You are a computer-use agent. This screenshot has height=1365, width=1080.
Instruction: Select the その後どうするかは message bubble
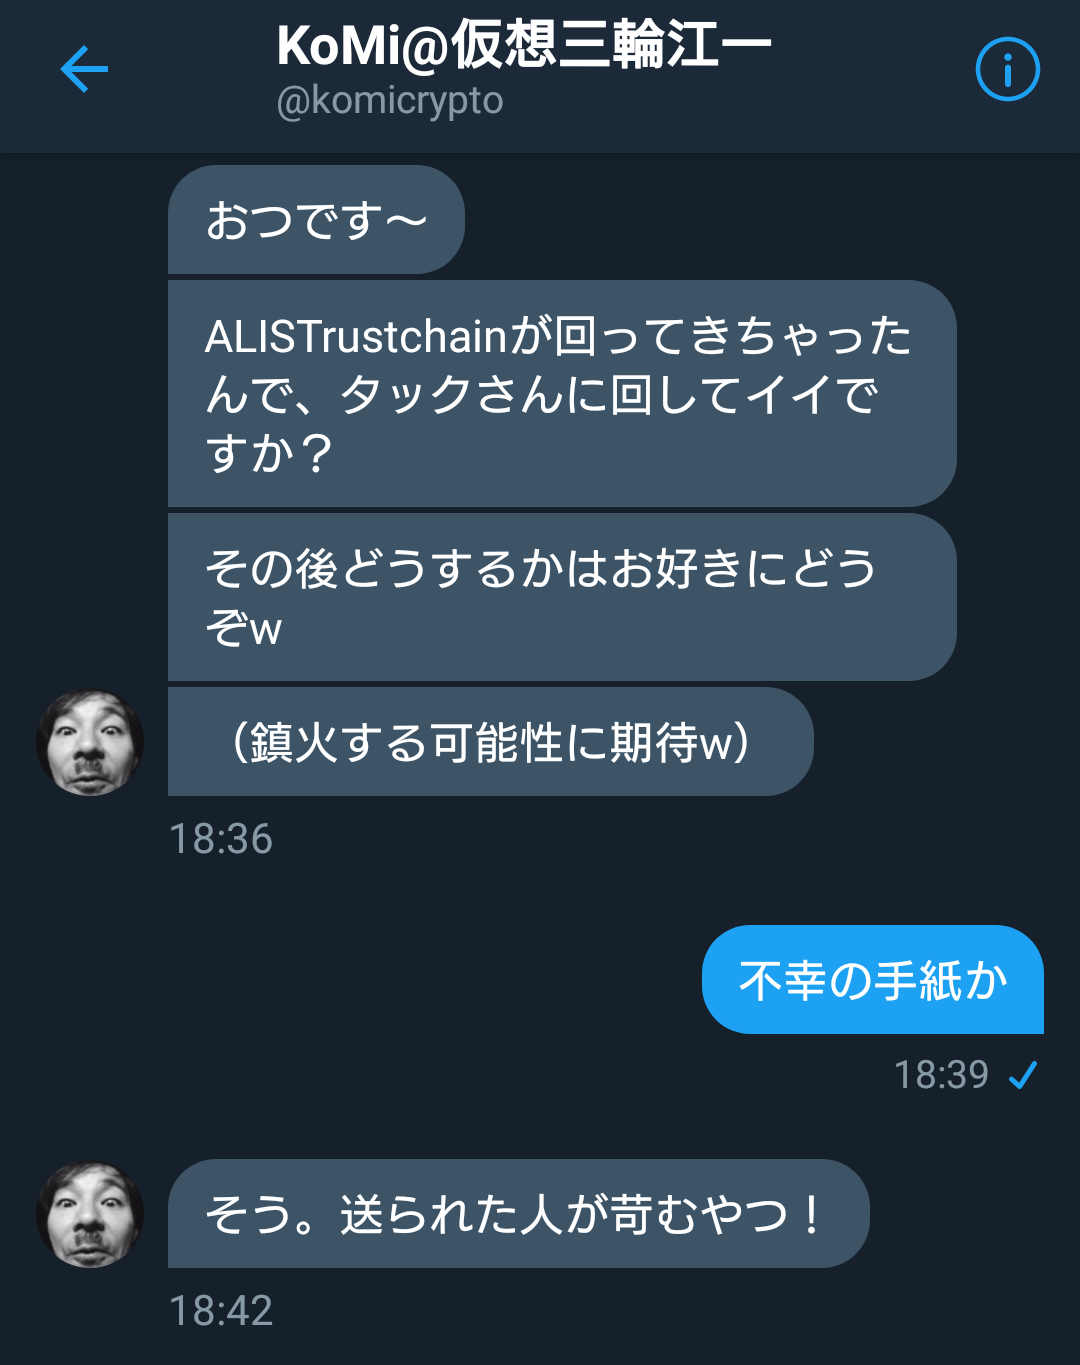(562, 597)
